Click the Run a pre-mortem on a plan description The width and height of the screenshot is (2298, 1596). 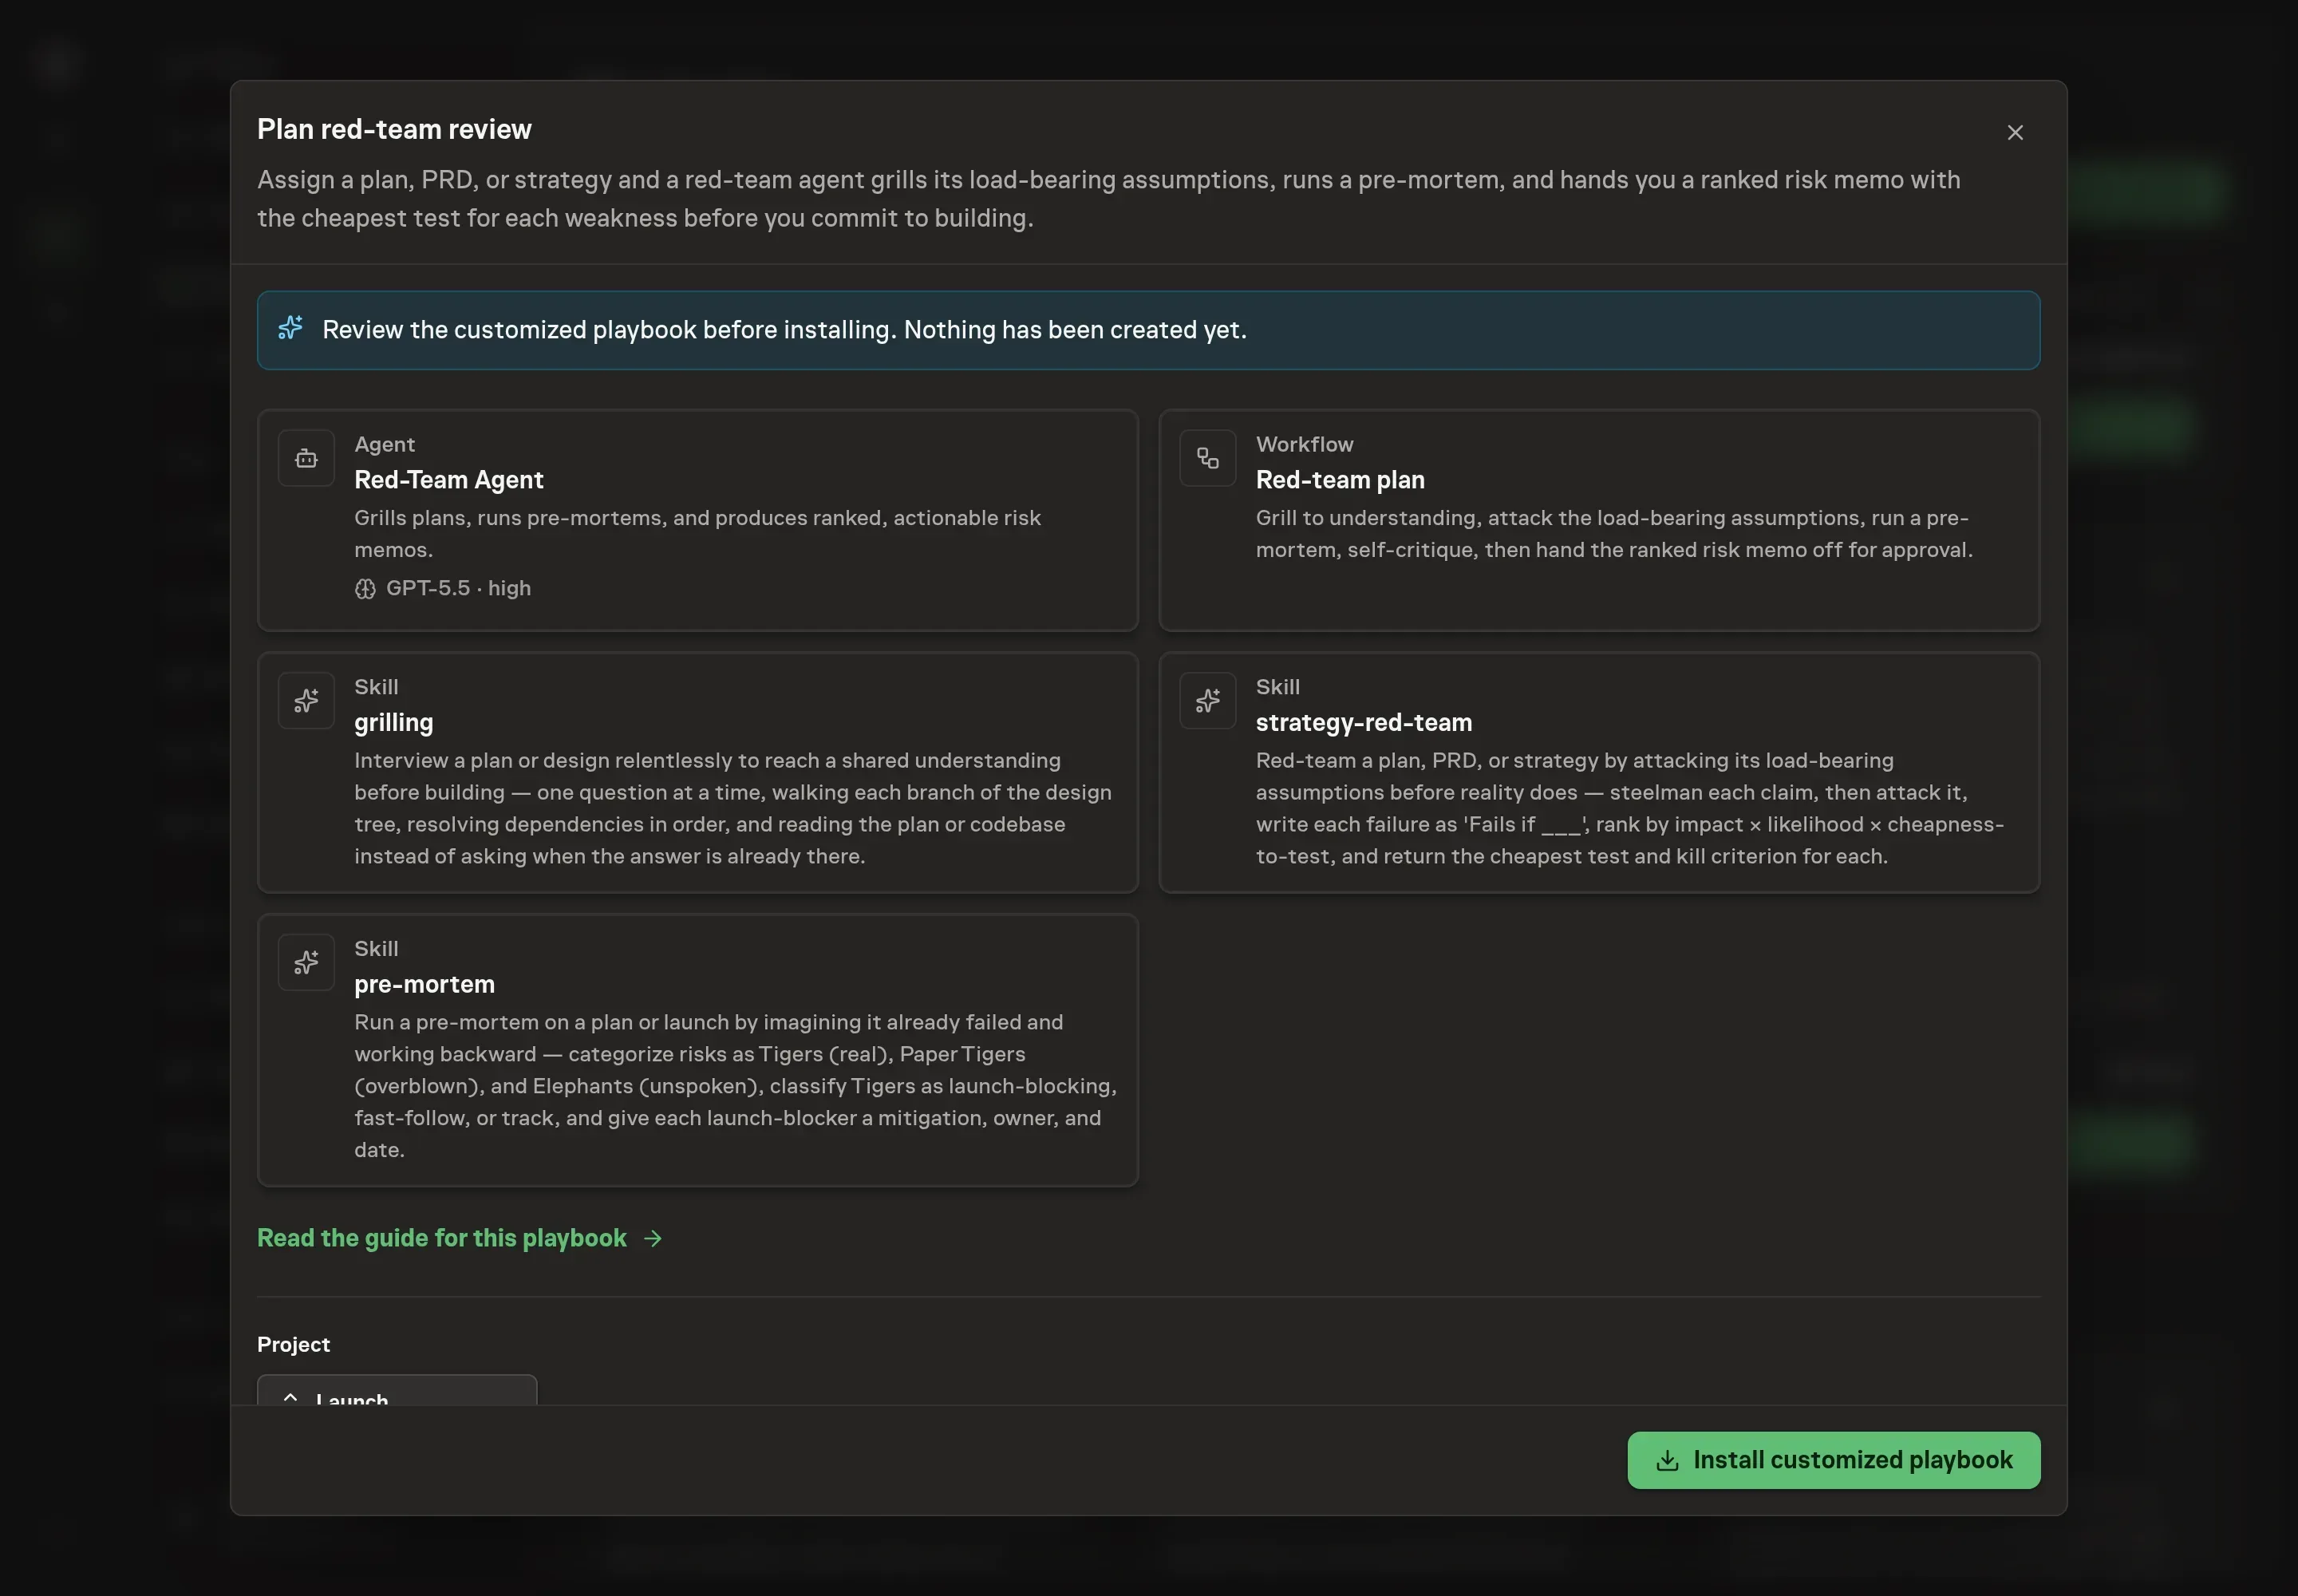735,1085
